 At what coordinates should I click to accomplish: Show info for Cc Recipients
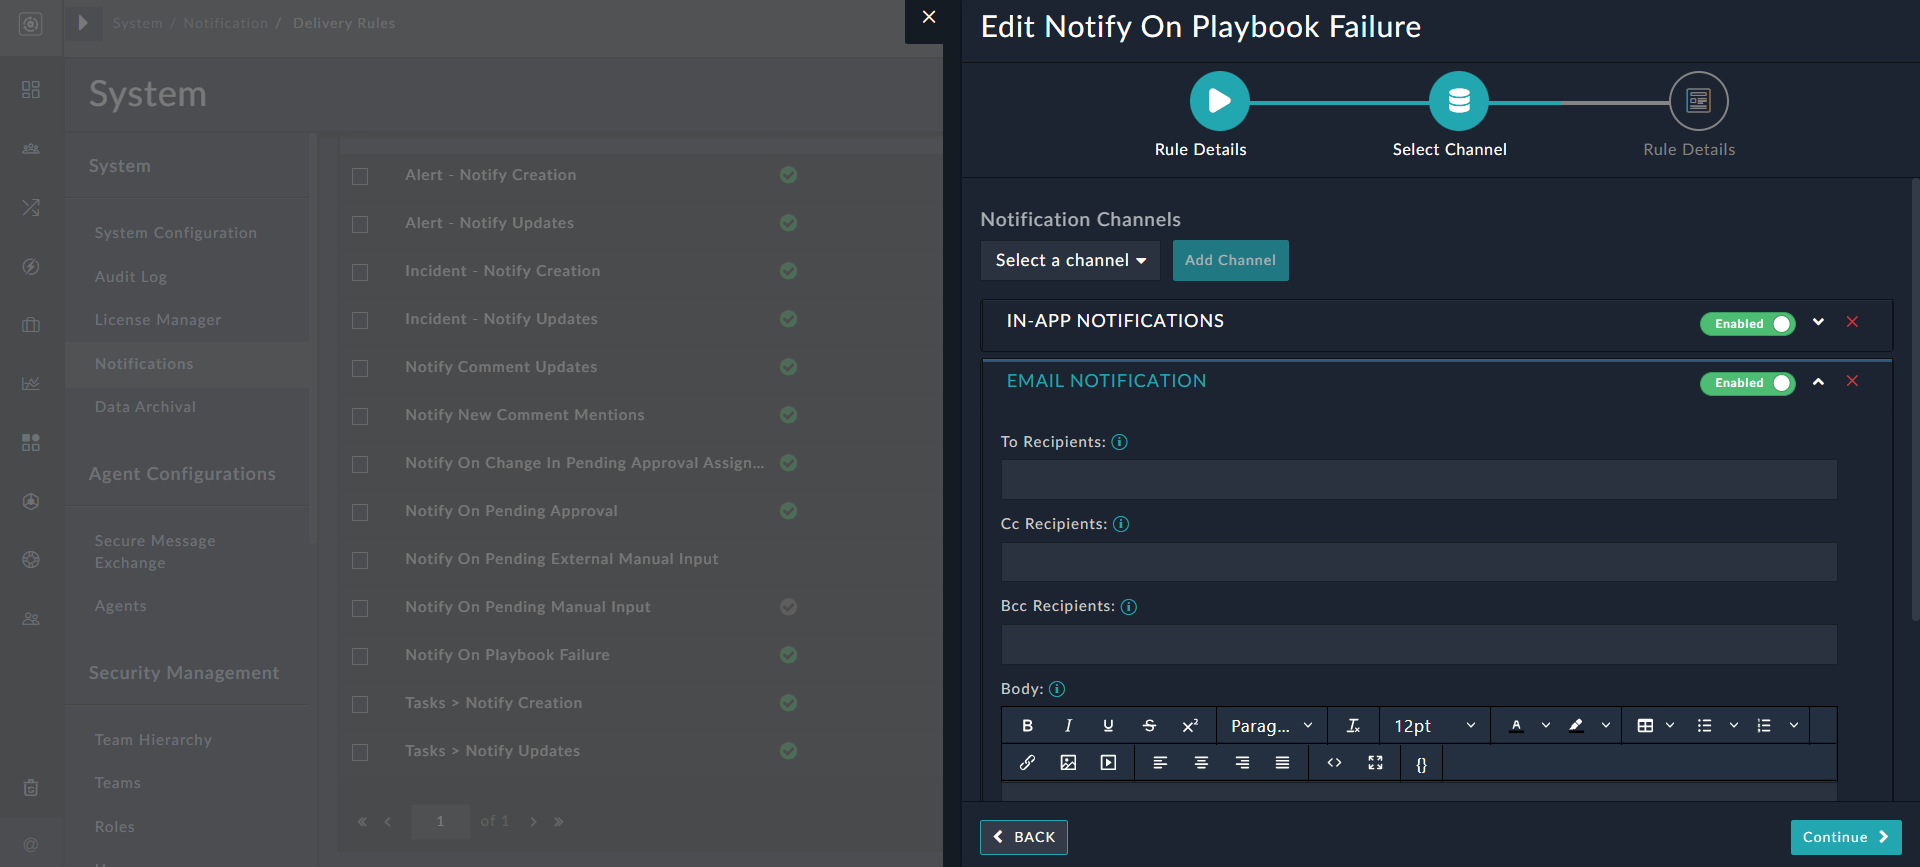(x=1121, y=524)
